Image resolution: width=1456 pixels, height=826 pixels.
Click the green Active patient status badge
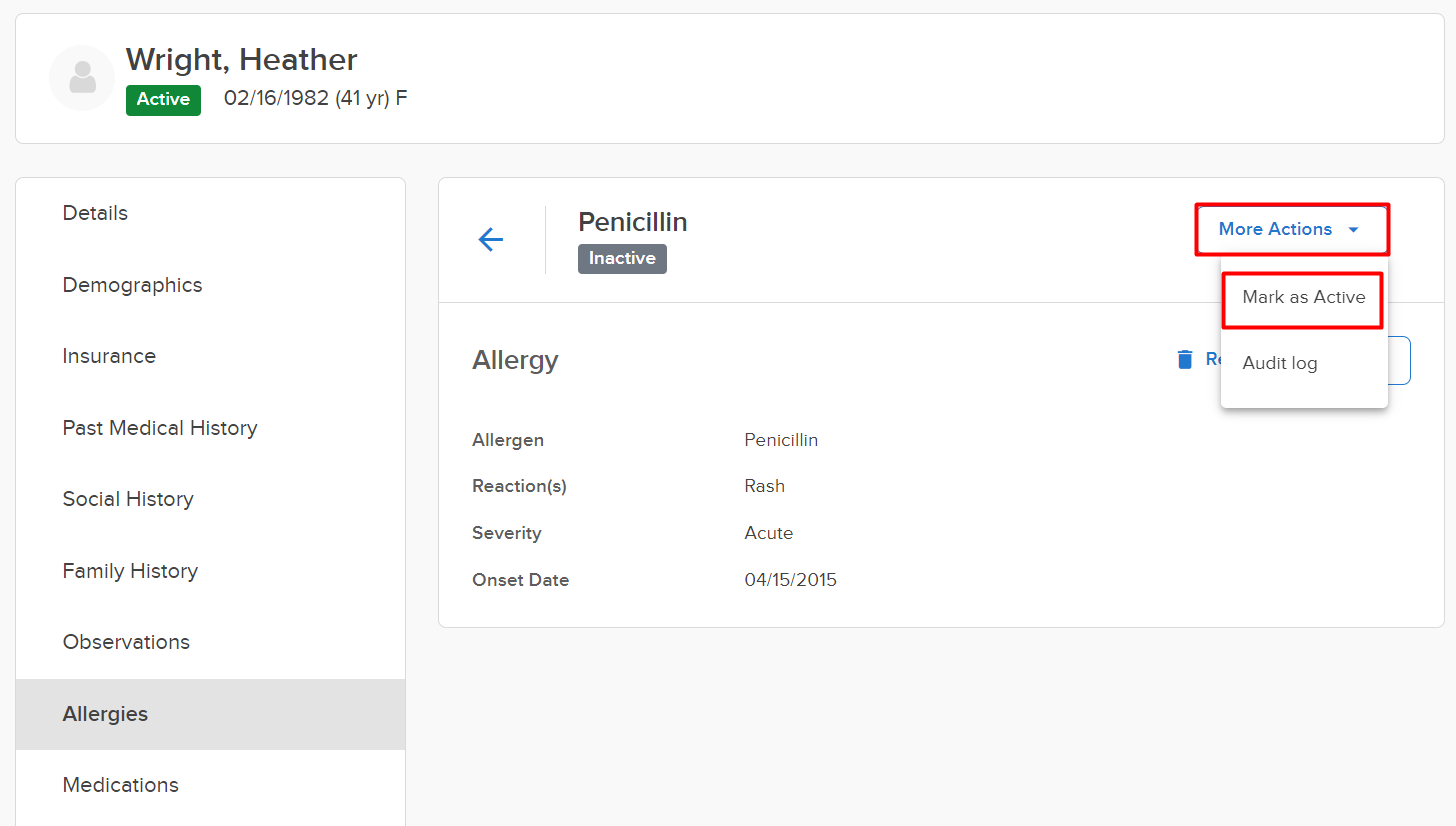[x=163, y=100]
